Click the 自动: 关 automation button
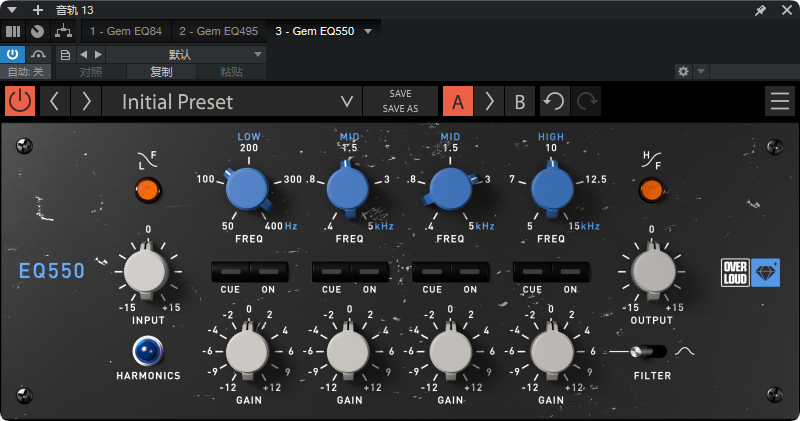This screenshot has width=800, height=421. coord(26,72)
